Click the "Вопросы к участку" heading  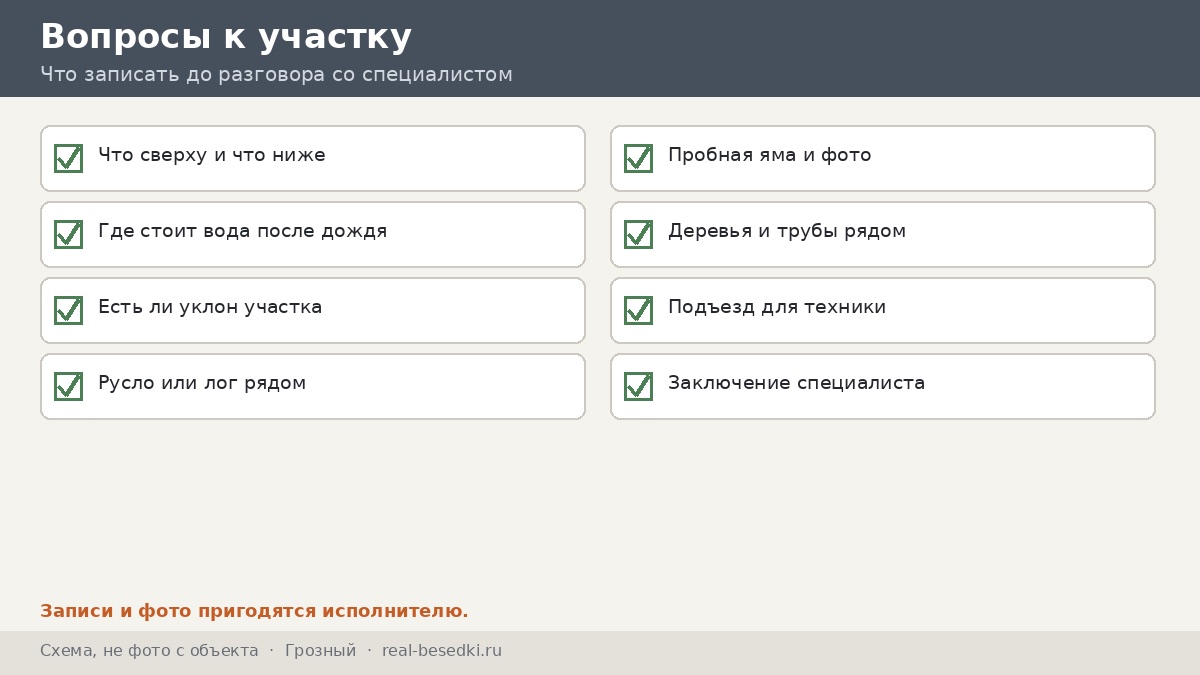226,37
